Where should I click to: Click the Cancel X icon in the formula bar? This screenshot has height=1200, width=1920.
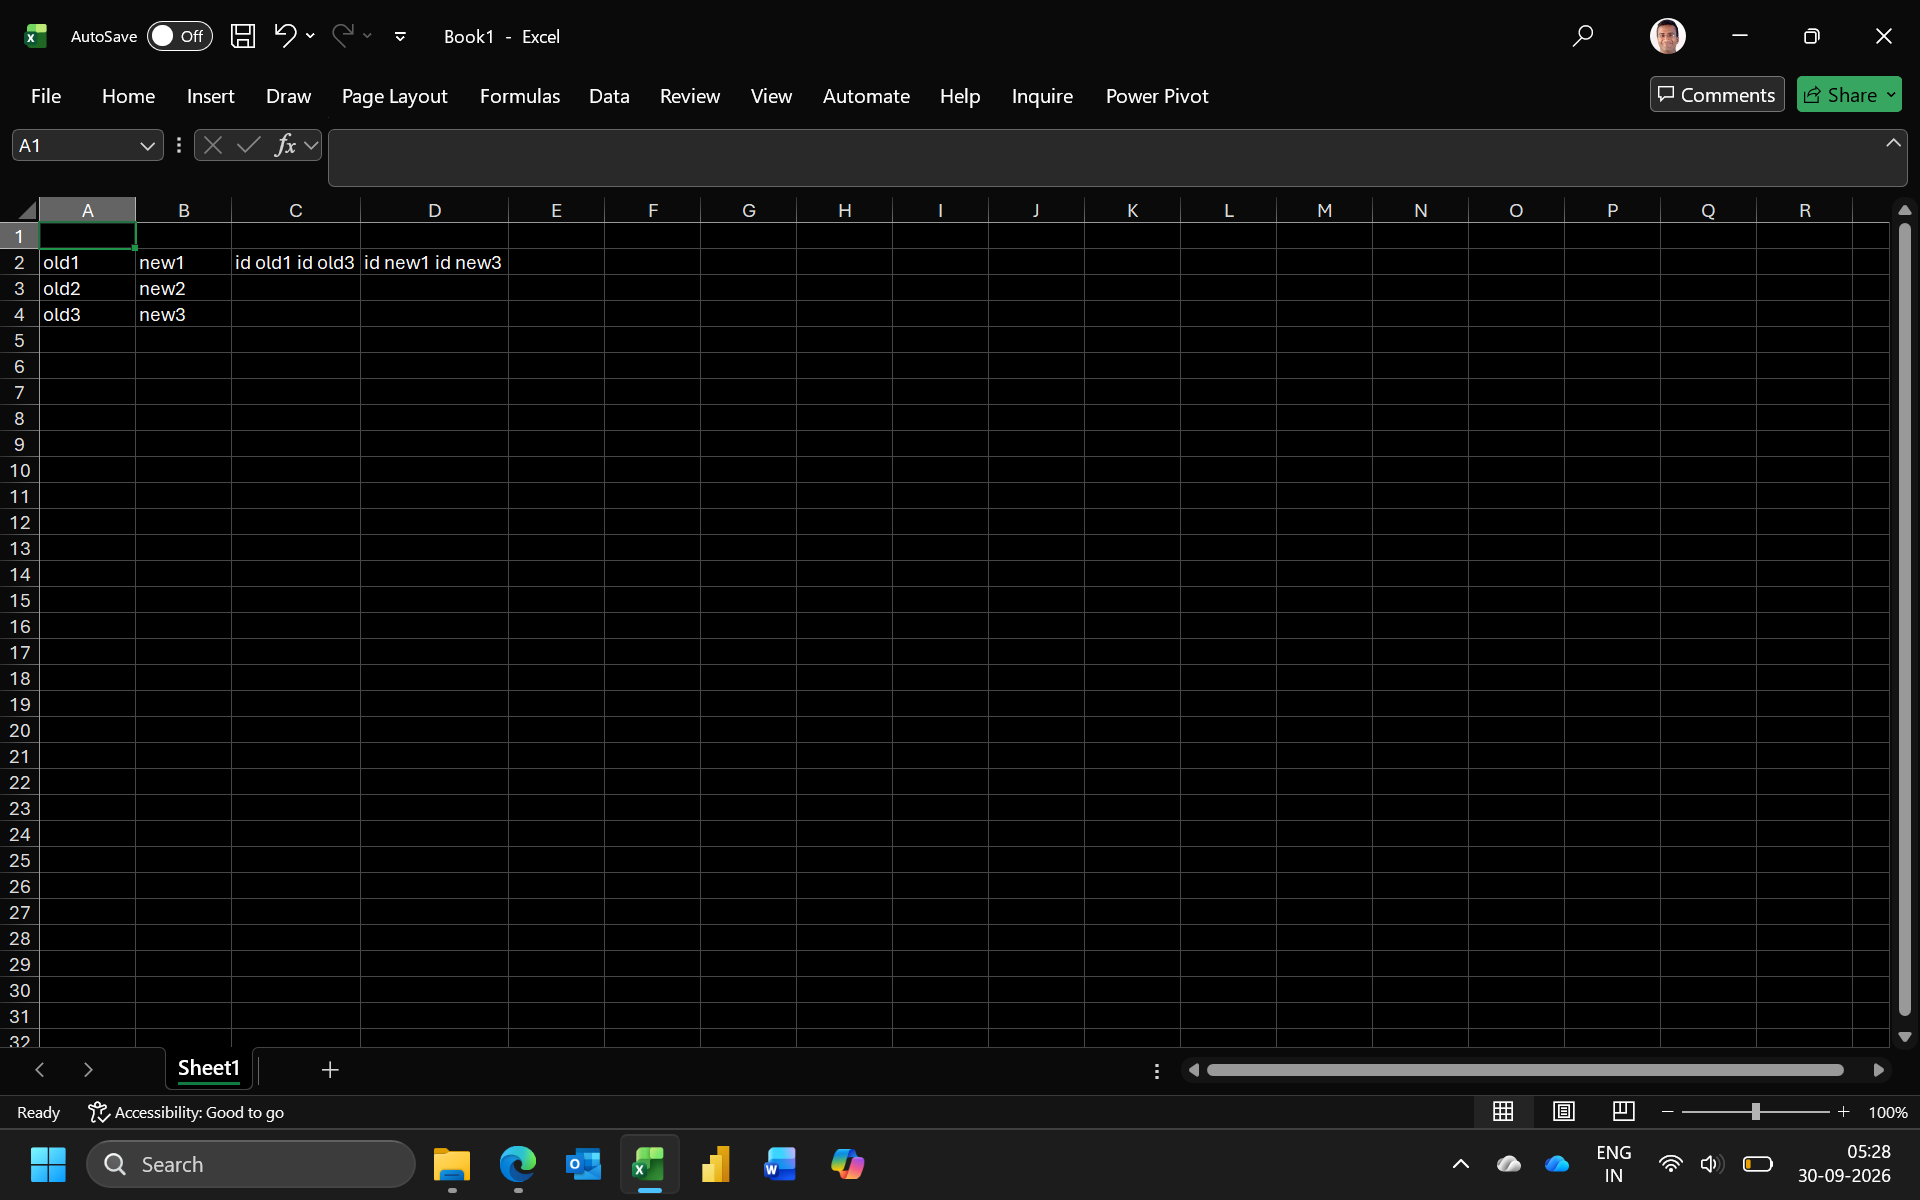pyautogui.click(x=212, y=145)
